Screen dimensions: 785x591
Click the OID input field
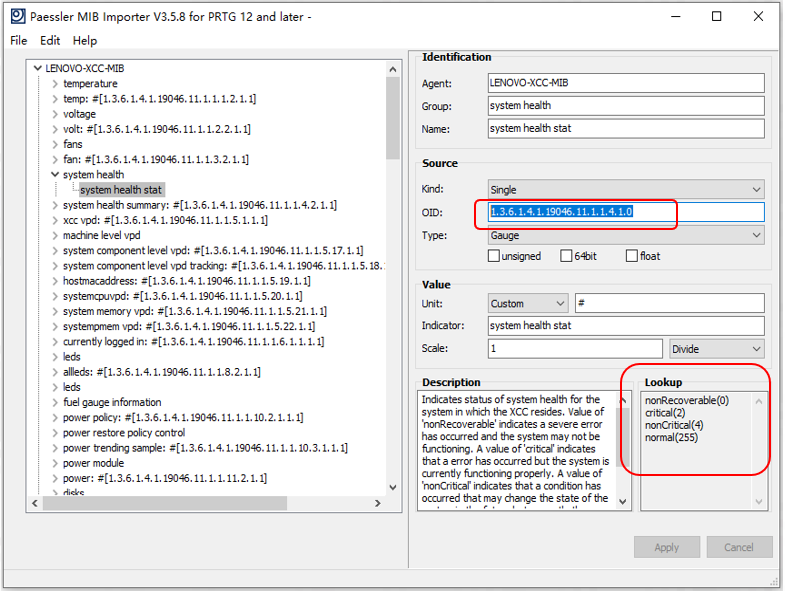pos(626,212)
